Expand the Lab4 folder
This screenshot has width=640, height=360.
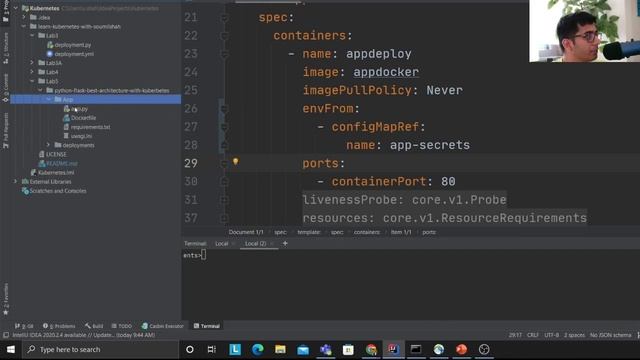pos(32,72)
